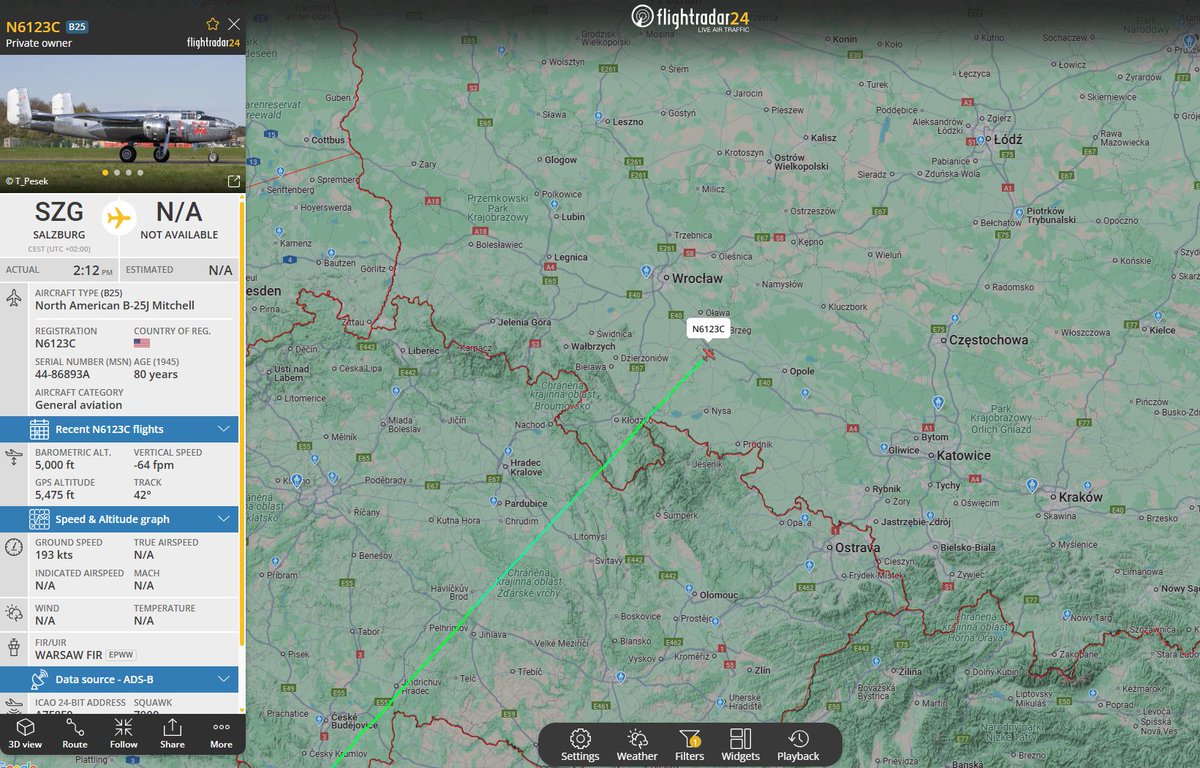Click the Częstochowa city label on map
The width and height of the screenshot is (1200, 768).
(x=987, y=340)
